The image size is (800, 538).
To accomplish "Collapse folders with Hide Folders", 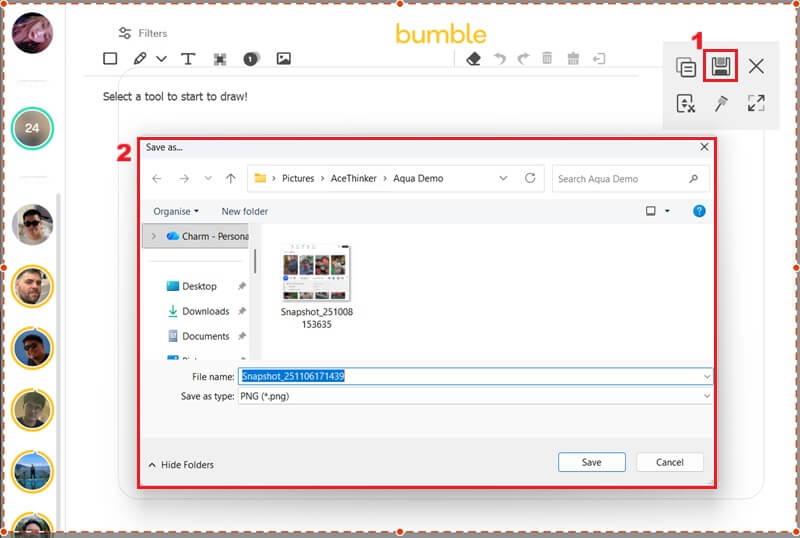I will coord(181,465).
